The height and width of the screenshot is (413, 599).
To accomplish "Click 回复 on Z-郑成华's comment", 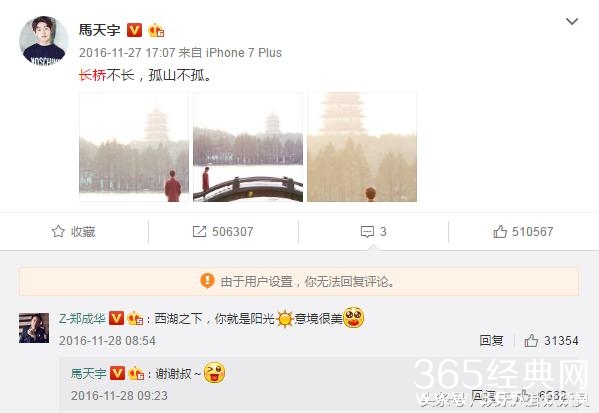I will tap(491, 340).
